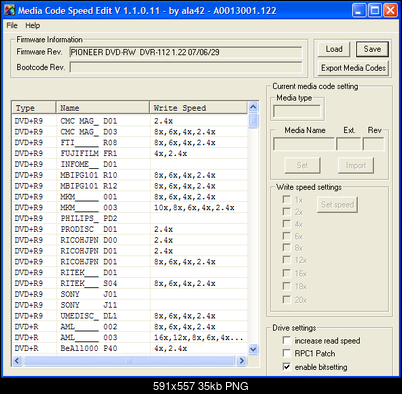This screenshot has height=394, width=402.
Task: Click the Type column header
Action: click(x=34, y=108)
